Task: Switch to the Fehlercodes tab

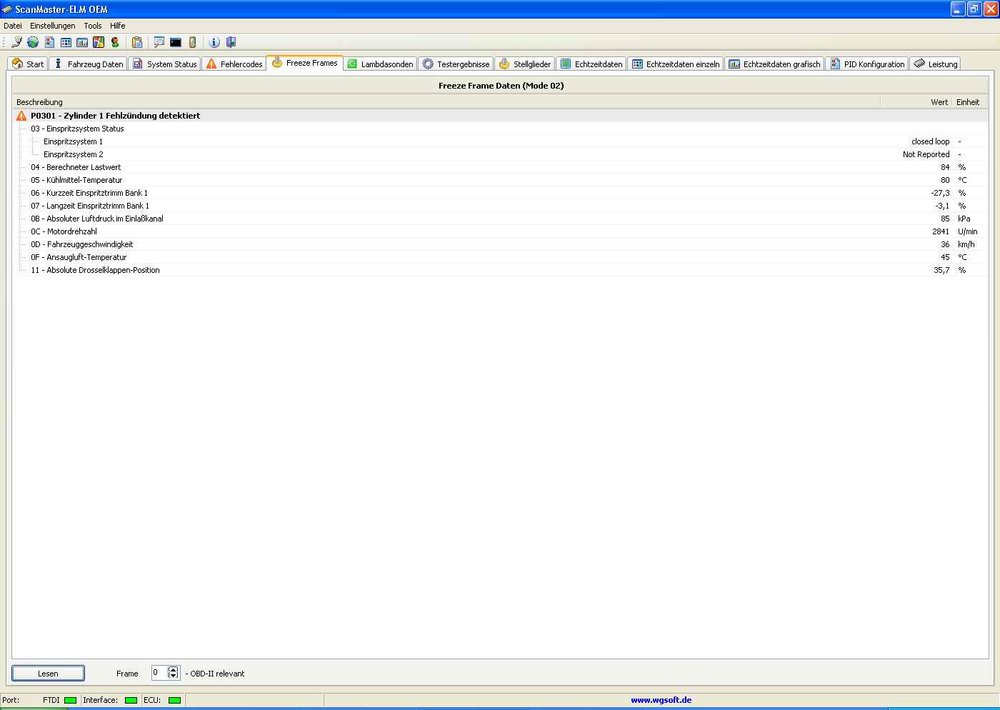Action: (233, 64)
